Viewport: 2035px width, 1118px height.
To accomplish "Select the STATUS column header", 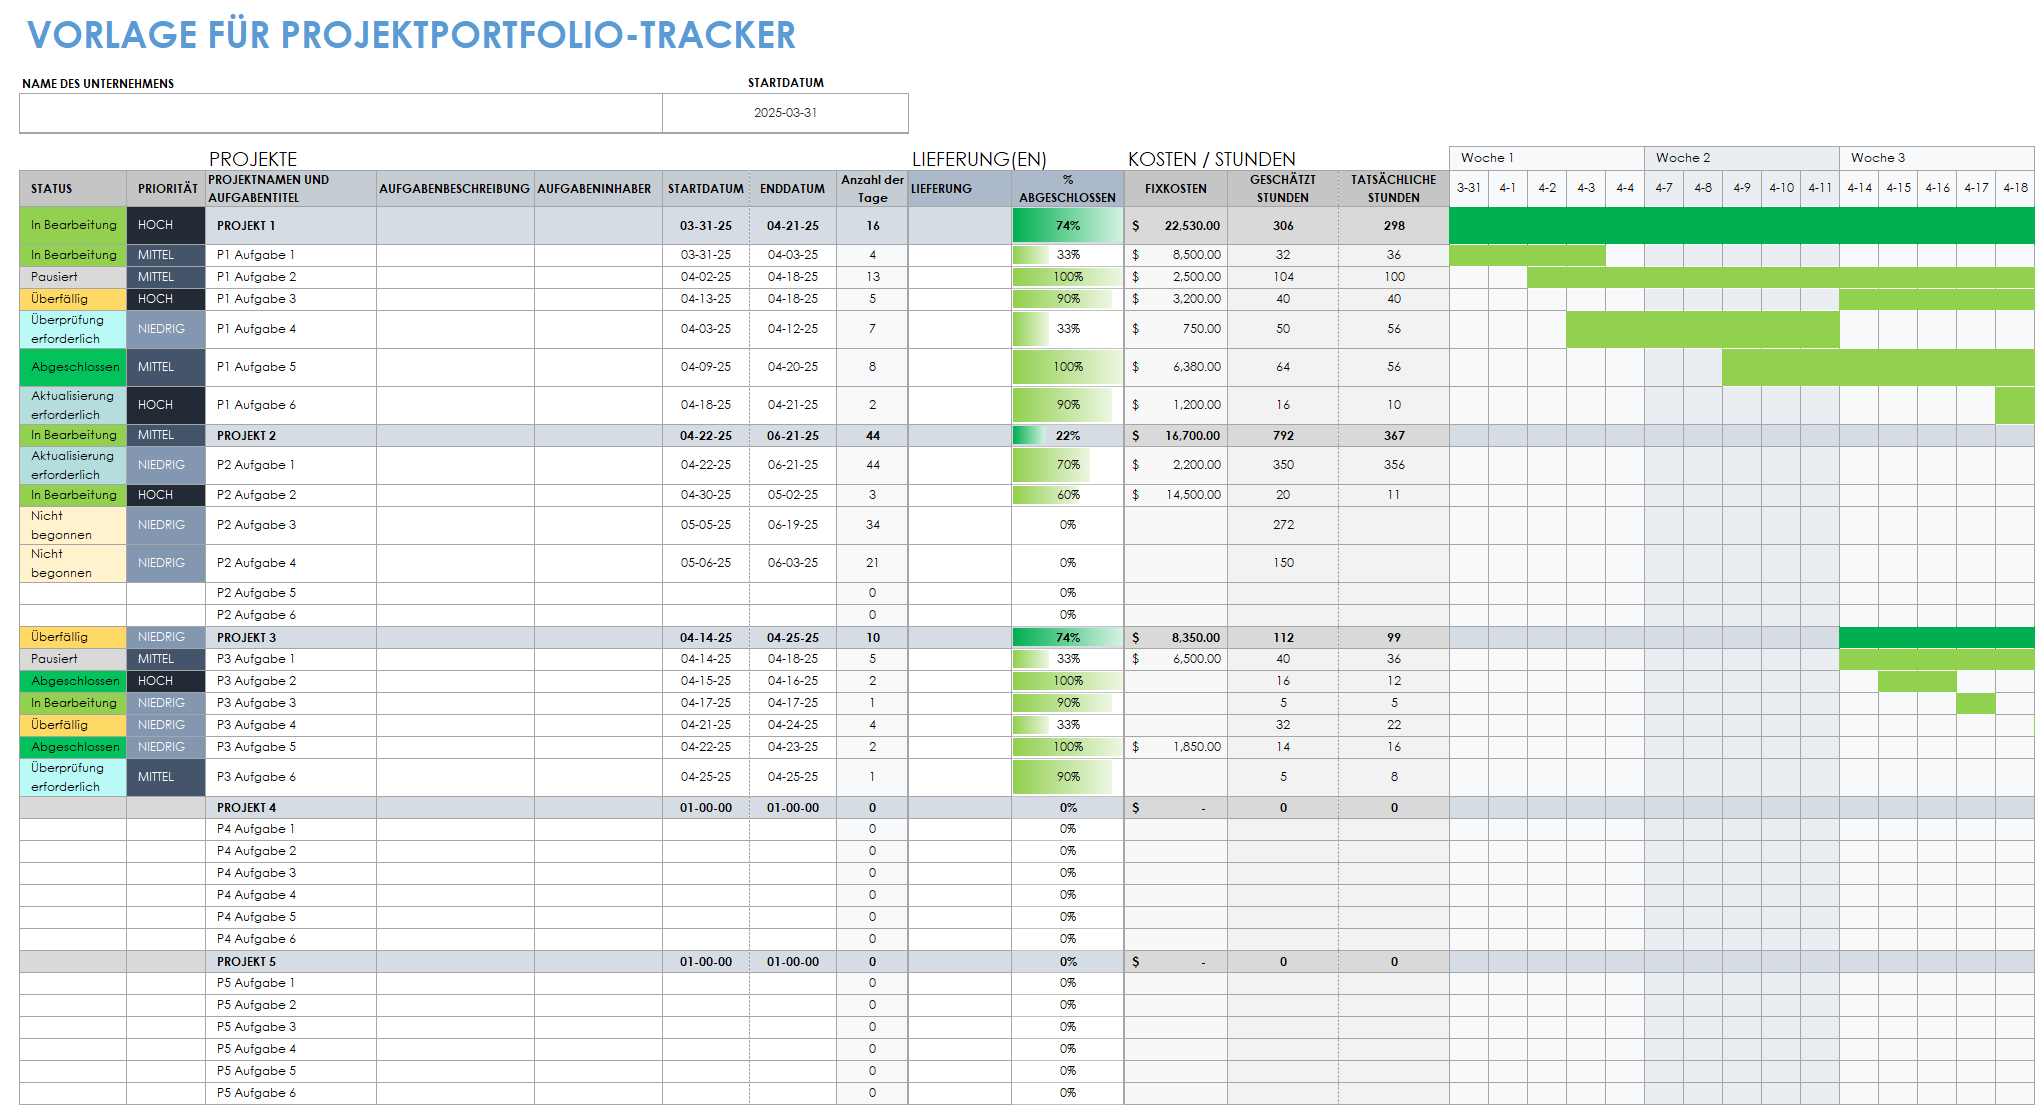I will click(x=73, y=189).
